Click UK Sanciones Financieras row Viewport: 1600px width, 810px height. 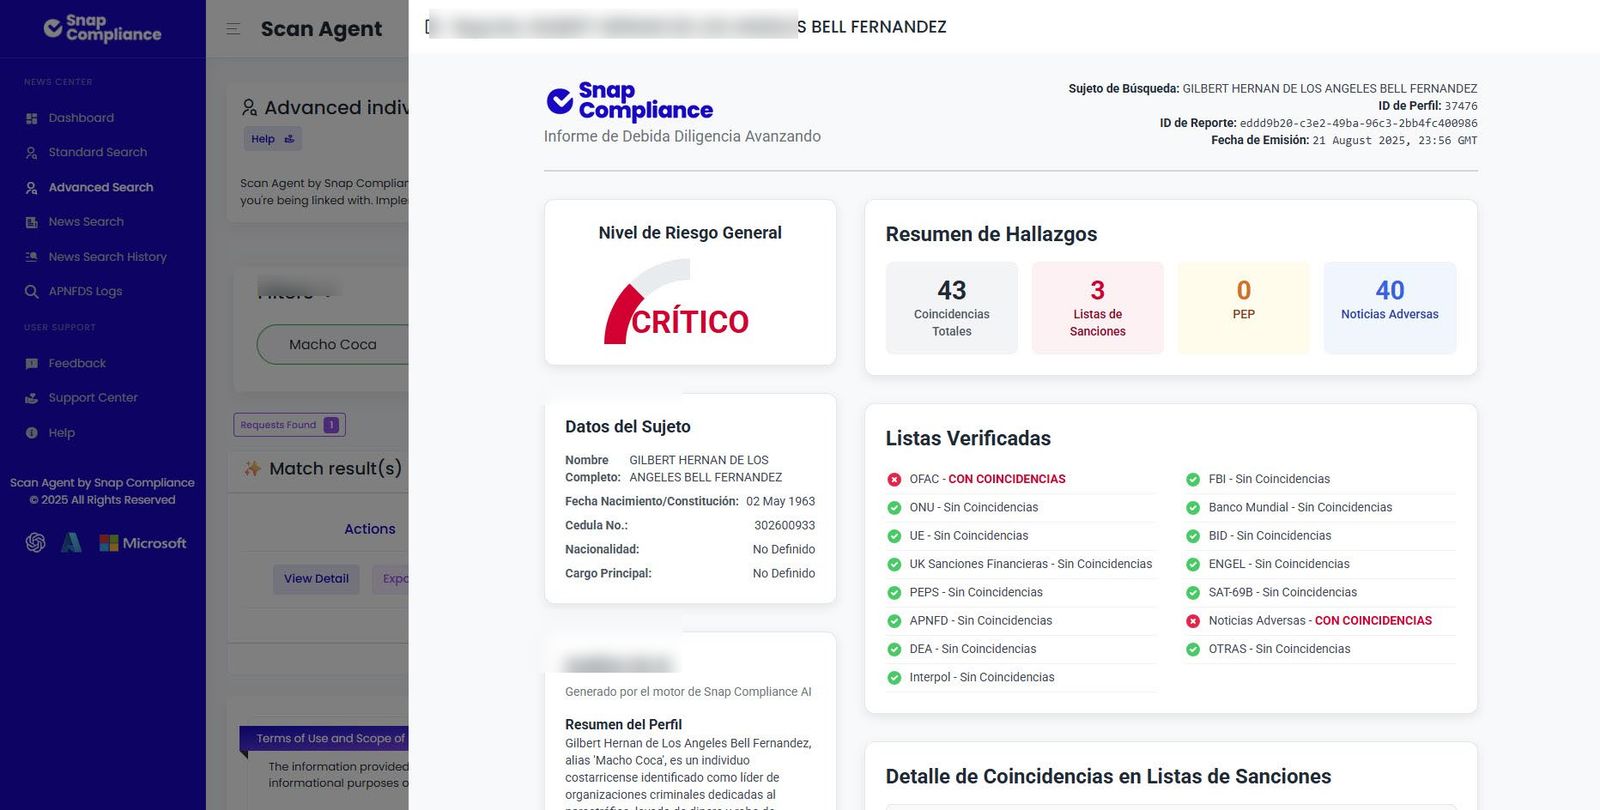coord(1020,564)
